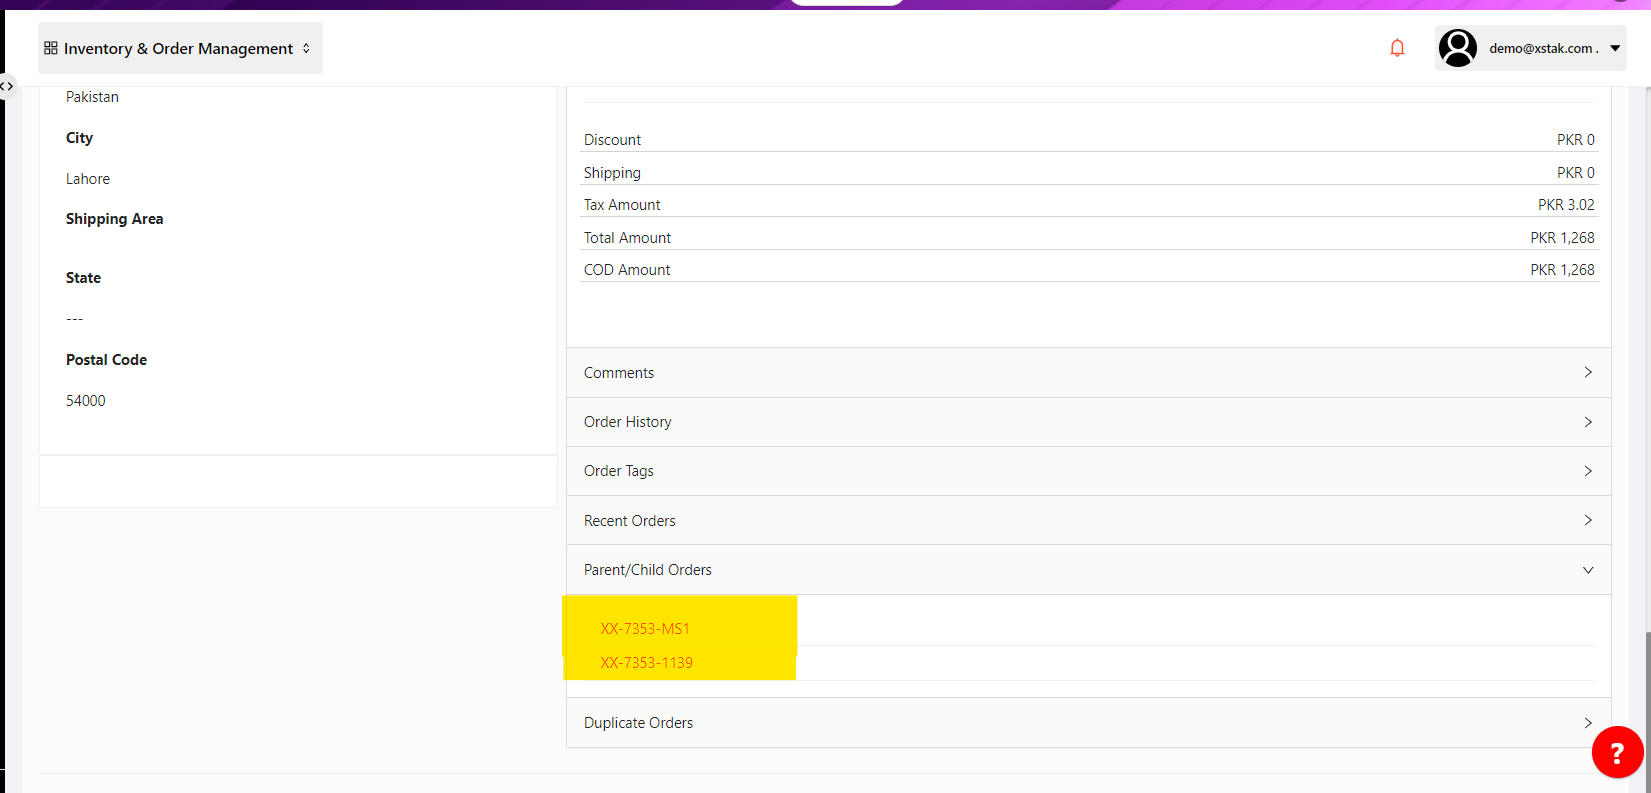The height and width of the screenshot is (793, 1651).
Task: Open order link XX-7353-1139
Action: pyautogui.click(x=646, y=663)
